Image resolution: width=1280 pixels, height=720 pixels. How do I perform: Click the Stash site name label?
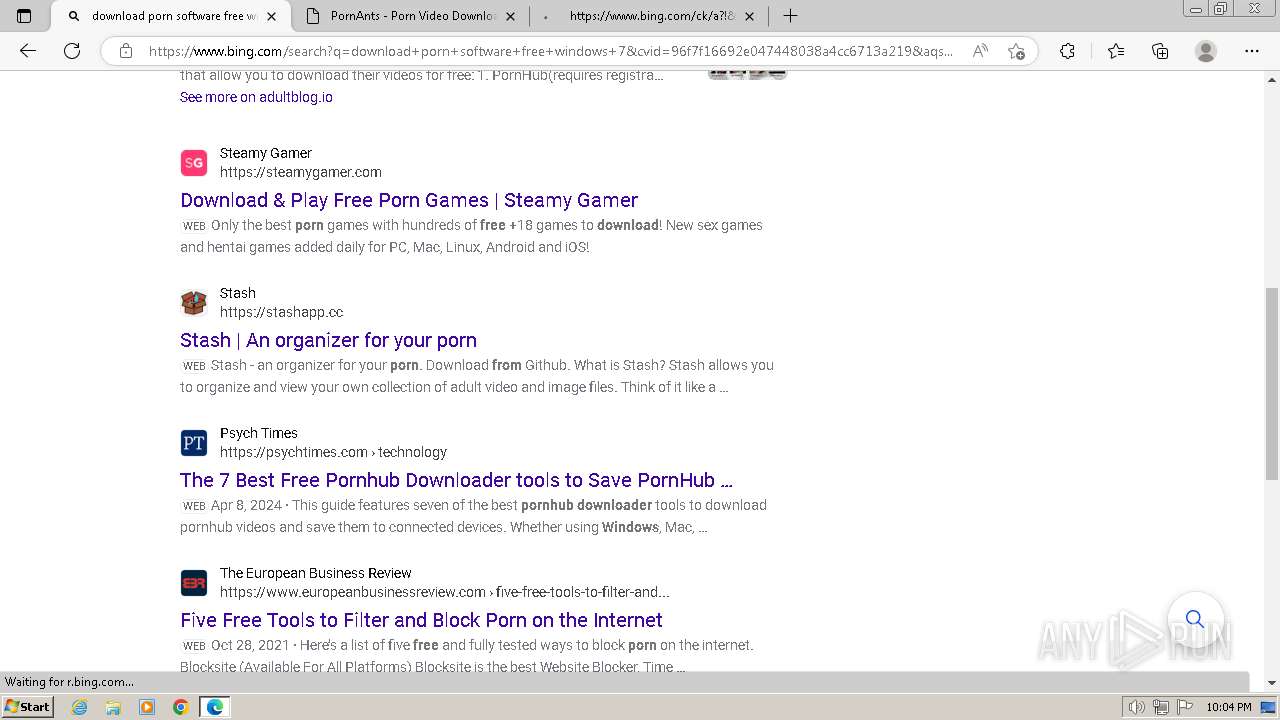pos(238,293)
